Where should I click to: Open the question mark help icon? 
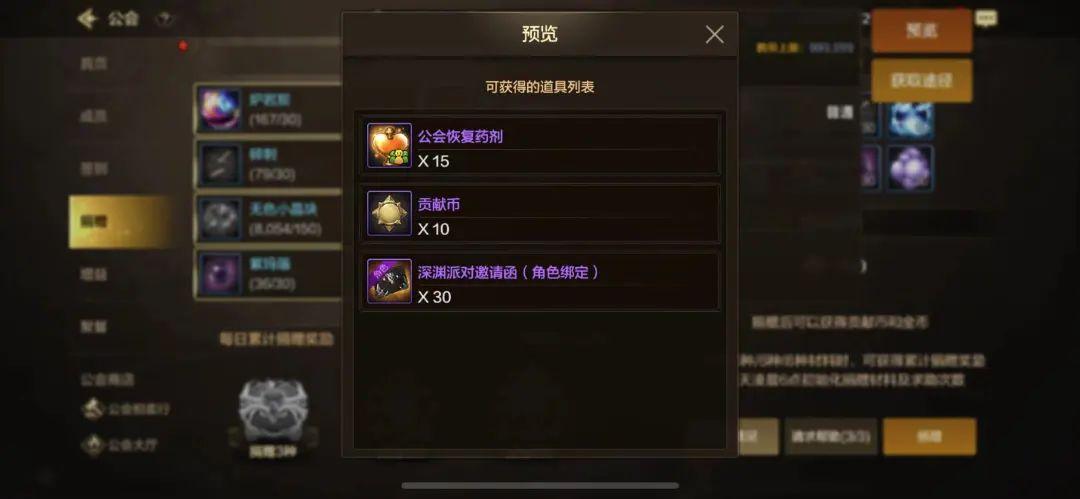[x=165, y=19]
